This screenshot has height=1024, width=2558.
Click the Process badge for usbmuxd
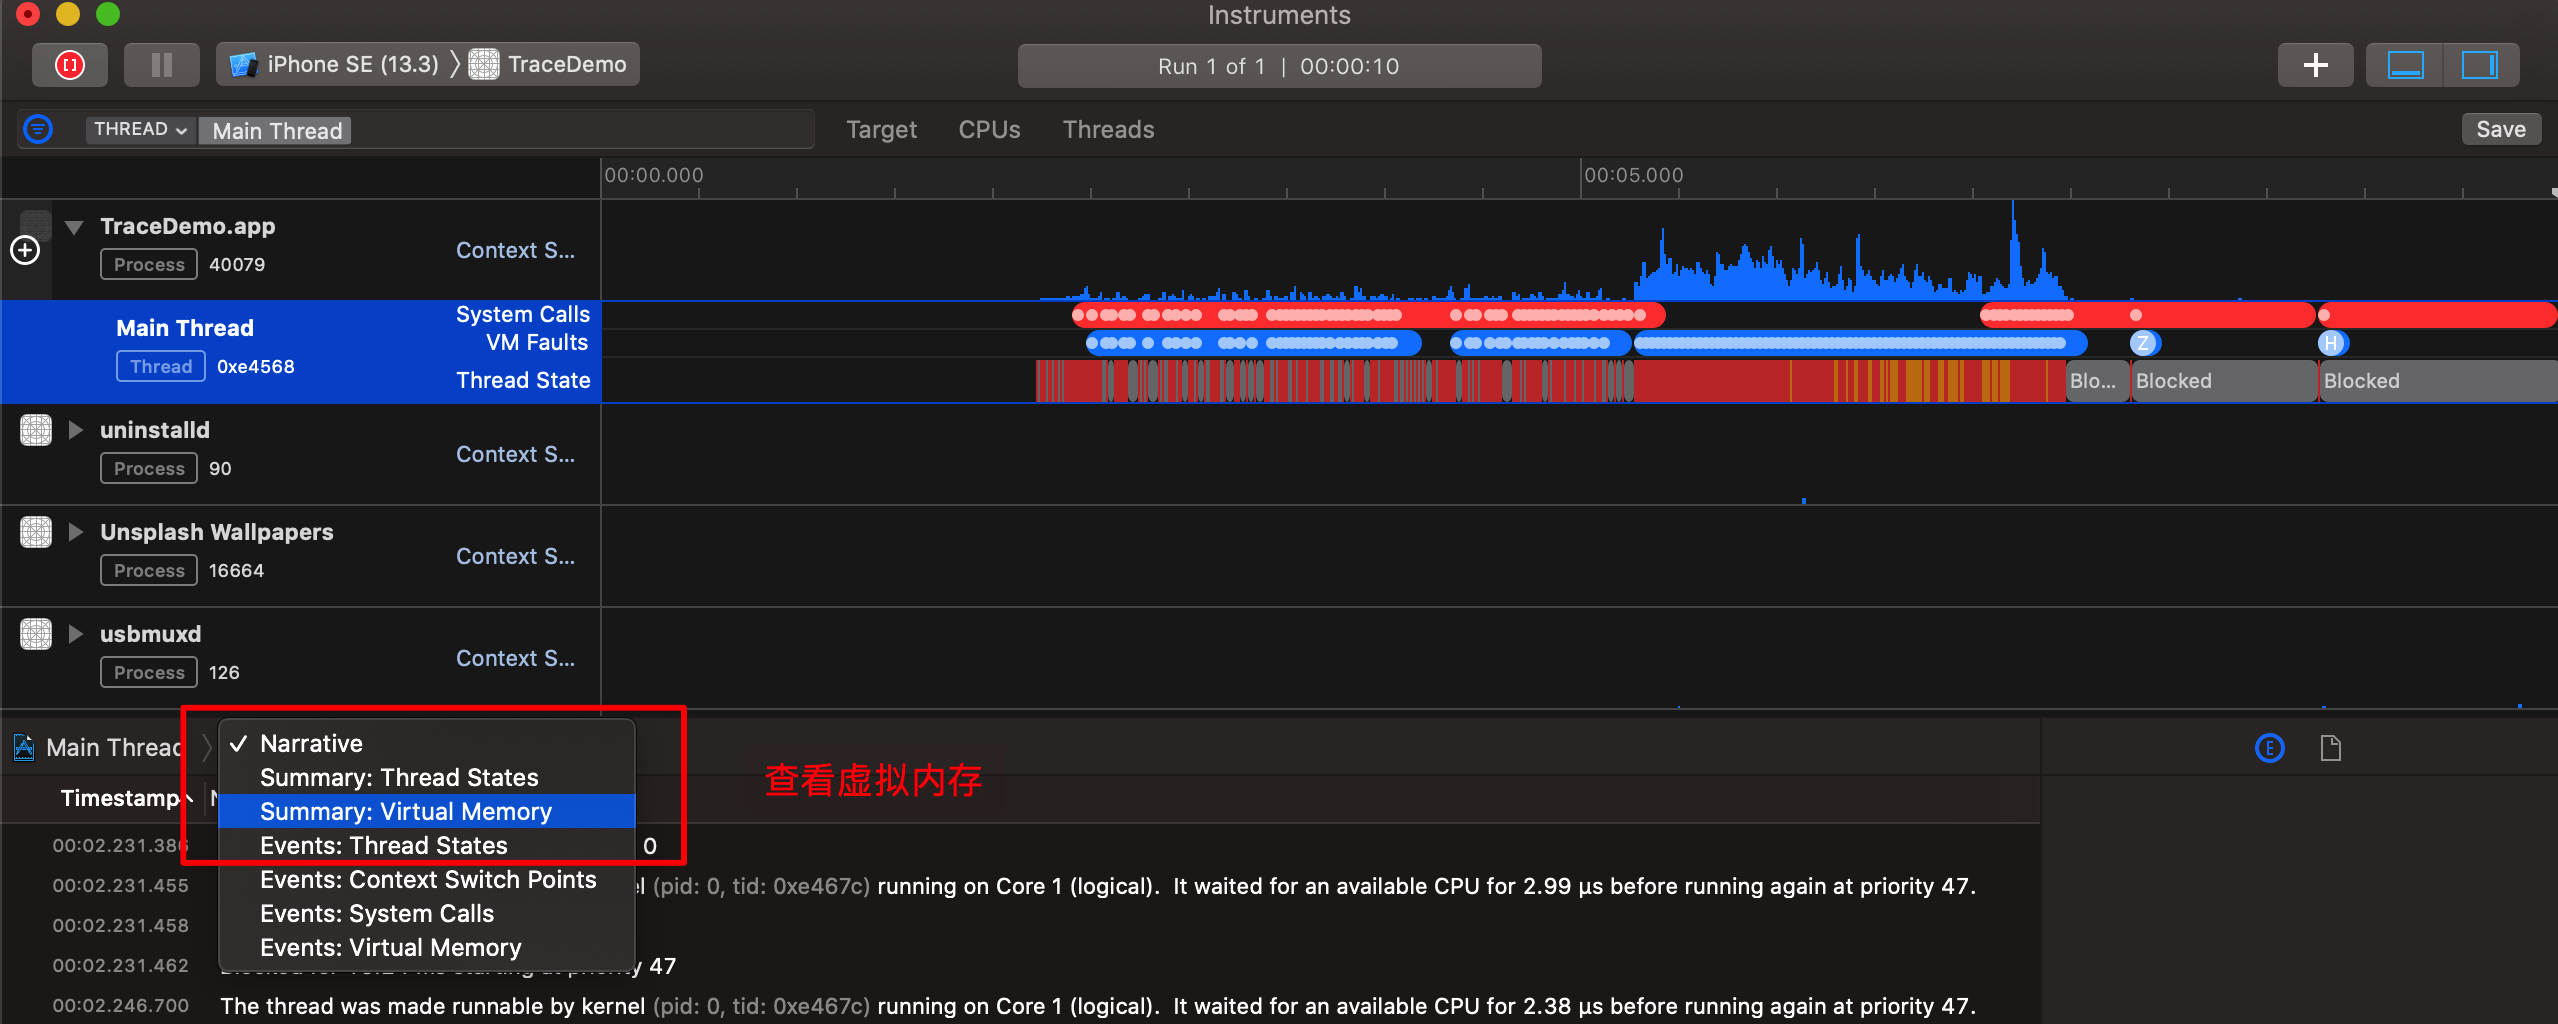click(149, 672)
